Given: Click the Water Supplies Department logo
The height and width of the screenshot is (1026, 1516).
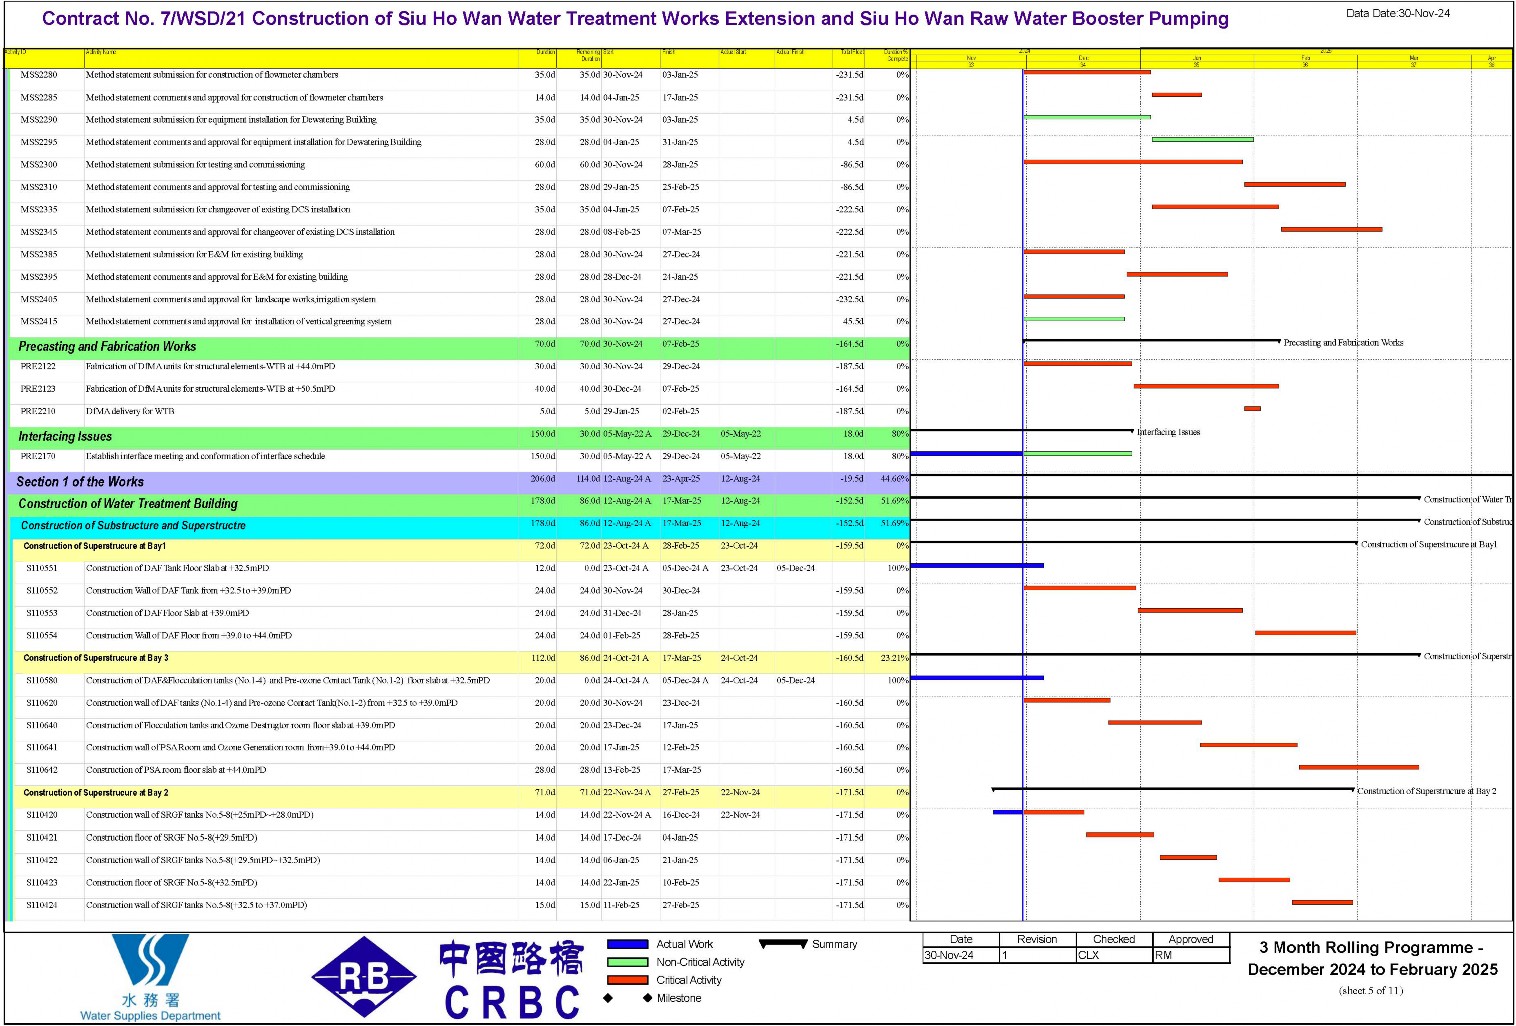Looking at the screenshot, I should coord(150,978).
